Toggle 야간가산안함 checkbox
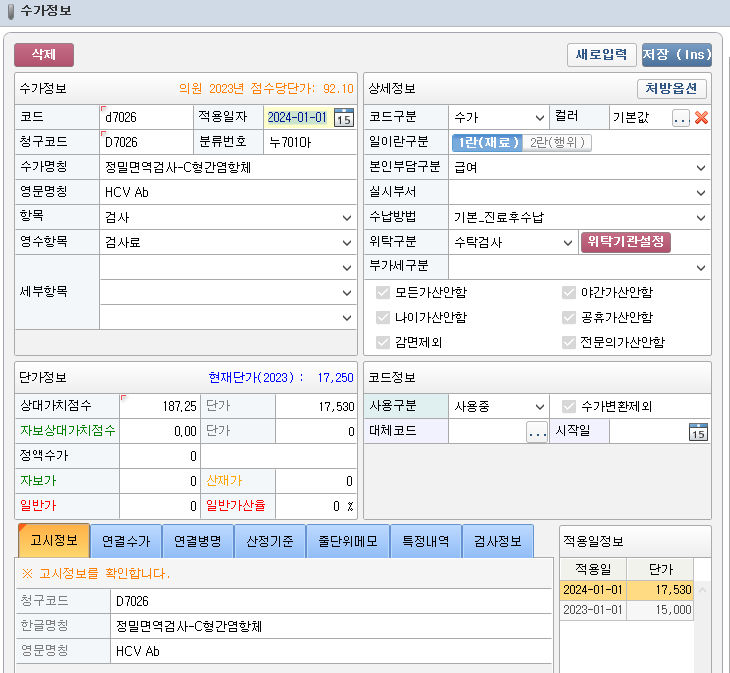 (569, 292)
